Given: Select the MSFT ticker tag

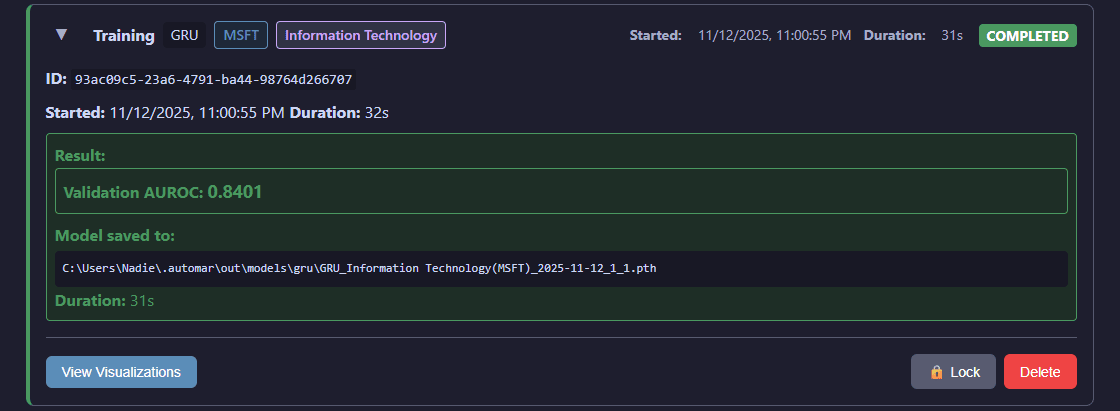Looking at the screenshot, I should (x=241, y=35).
